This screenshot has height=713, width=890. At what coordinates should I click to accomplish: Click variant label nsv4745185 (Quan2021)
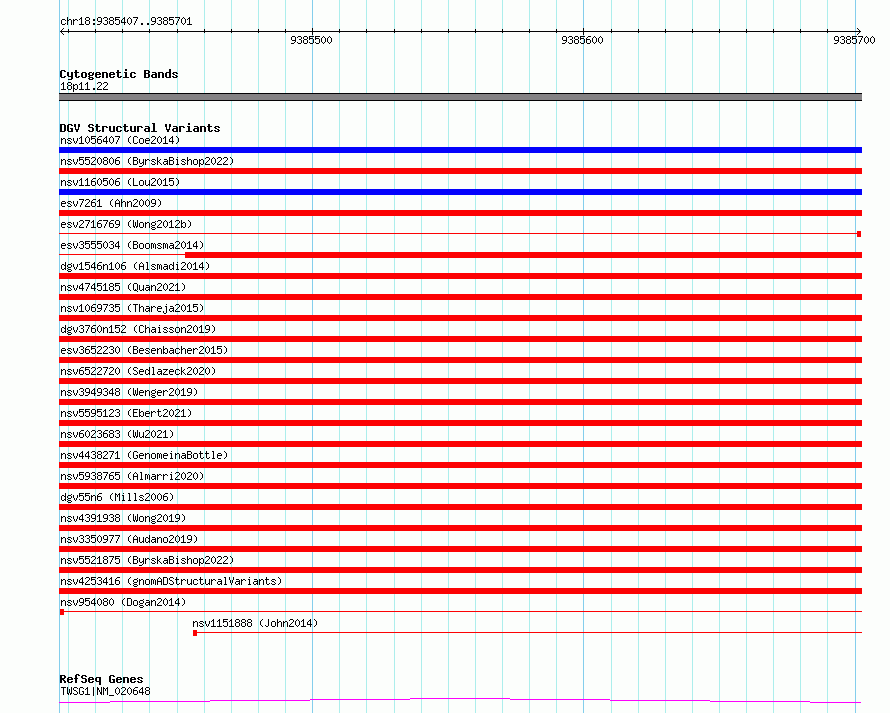[x=123, y=287]
